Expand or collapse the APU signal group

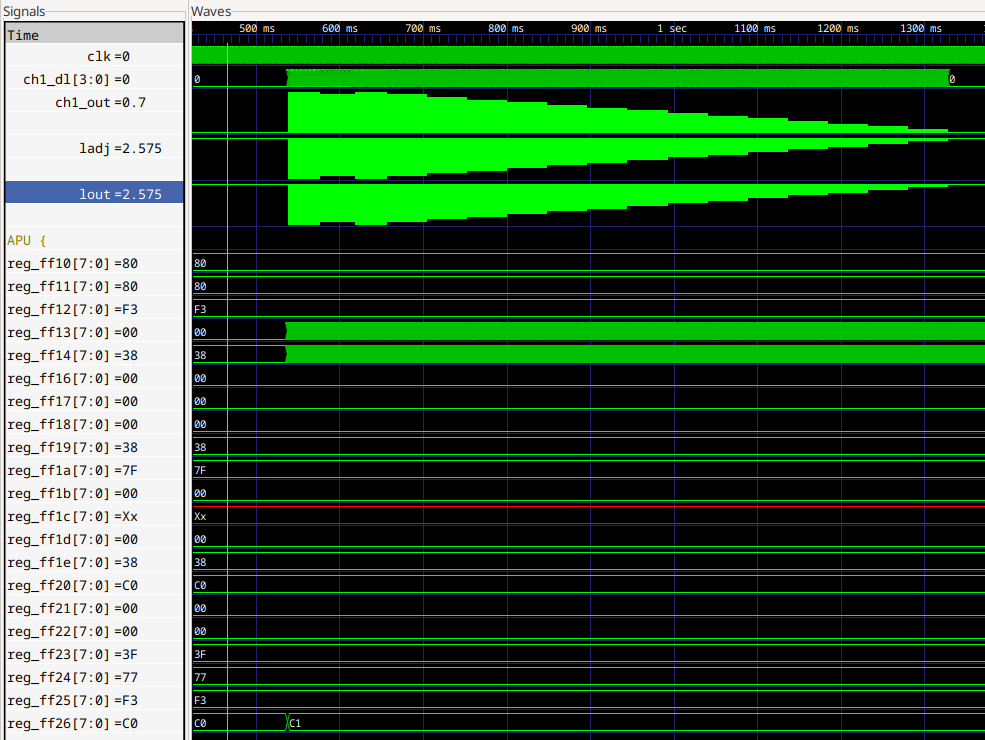click(x=27, y=241)
